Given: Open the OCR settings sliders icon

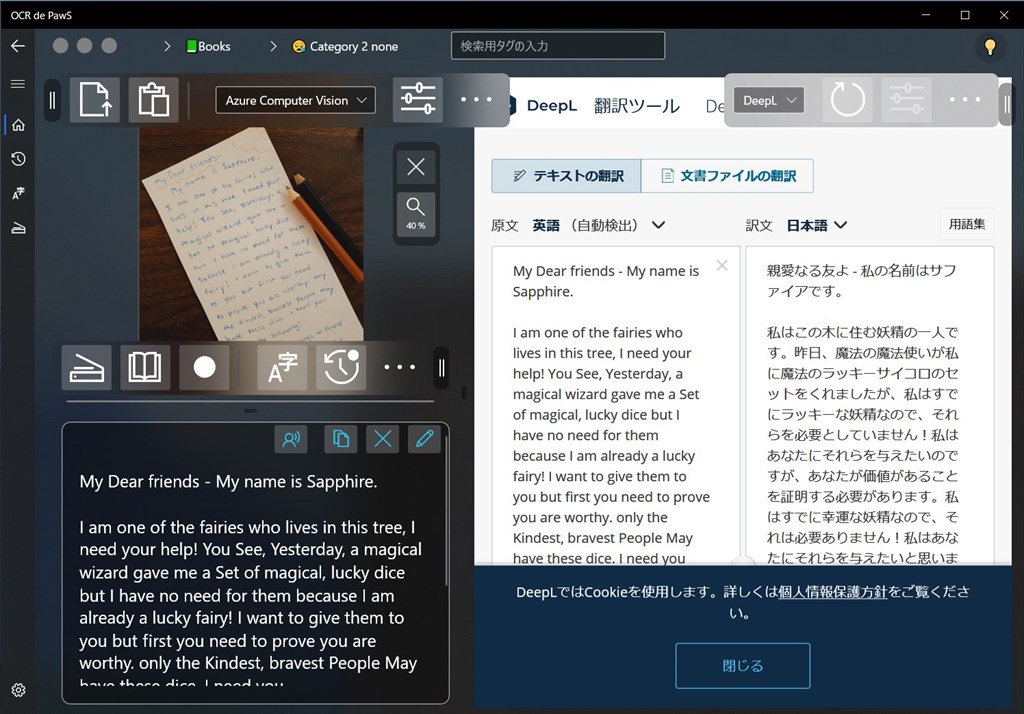Looking at the screenshot, I should point(418,100).
